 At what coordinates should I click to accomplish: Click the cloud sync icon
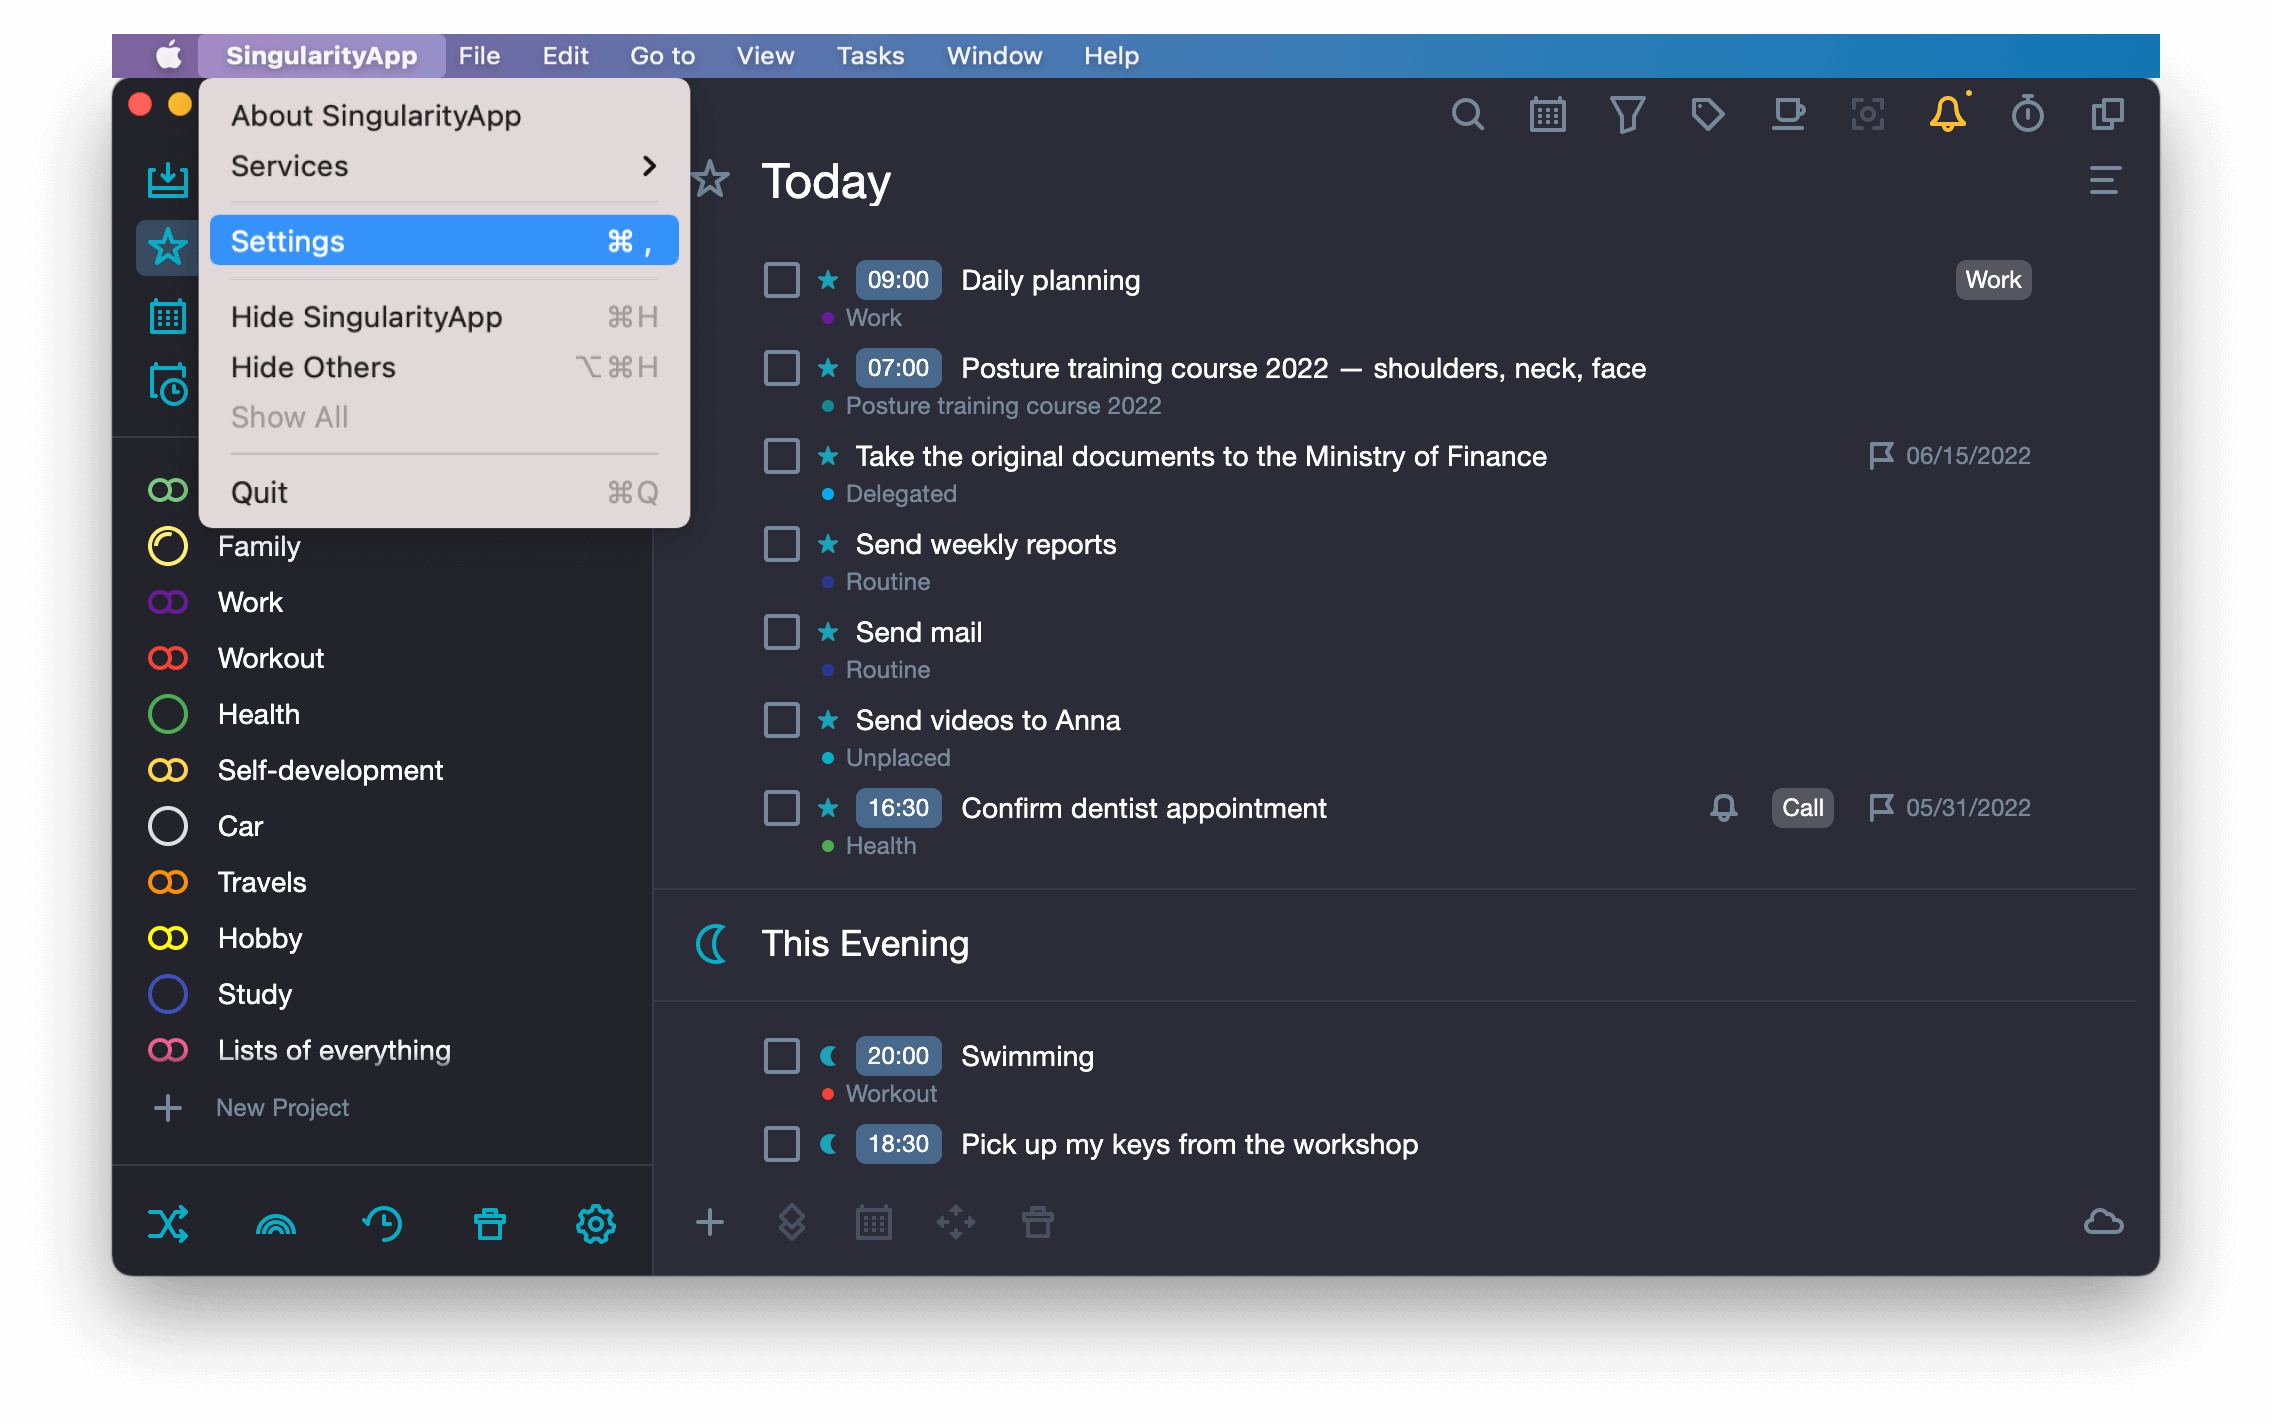[x=2104, y=1222]
